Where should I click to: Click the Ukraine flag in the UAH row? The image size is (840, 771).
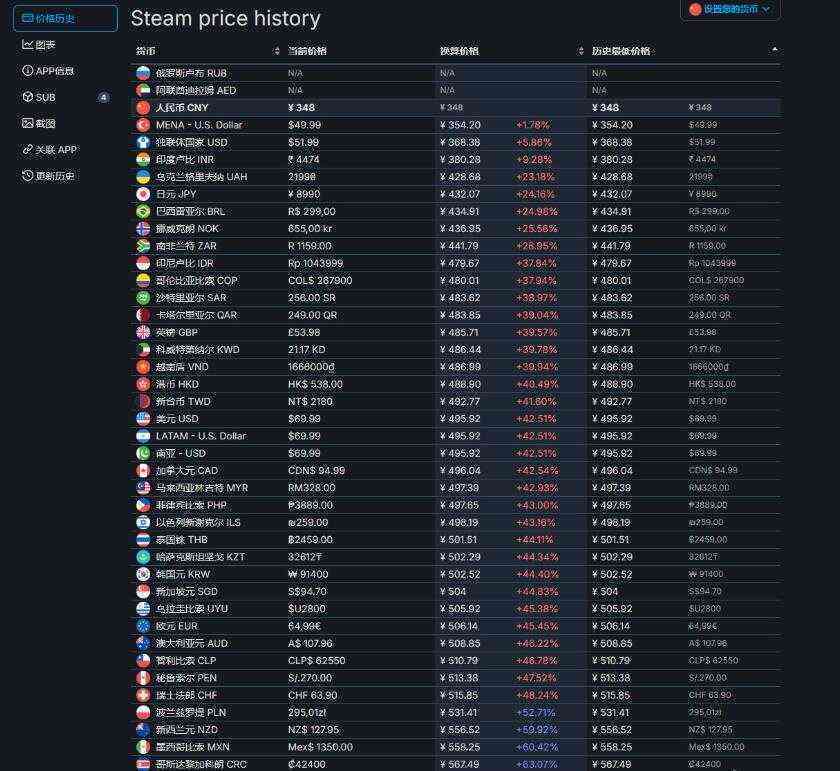tap(143, 177)
